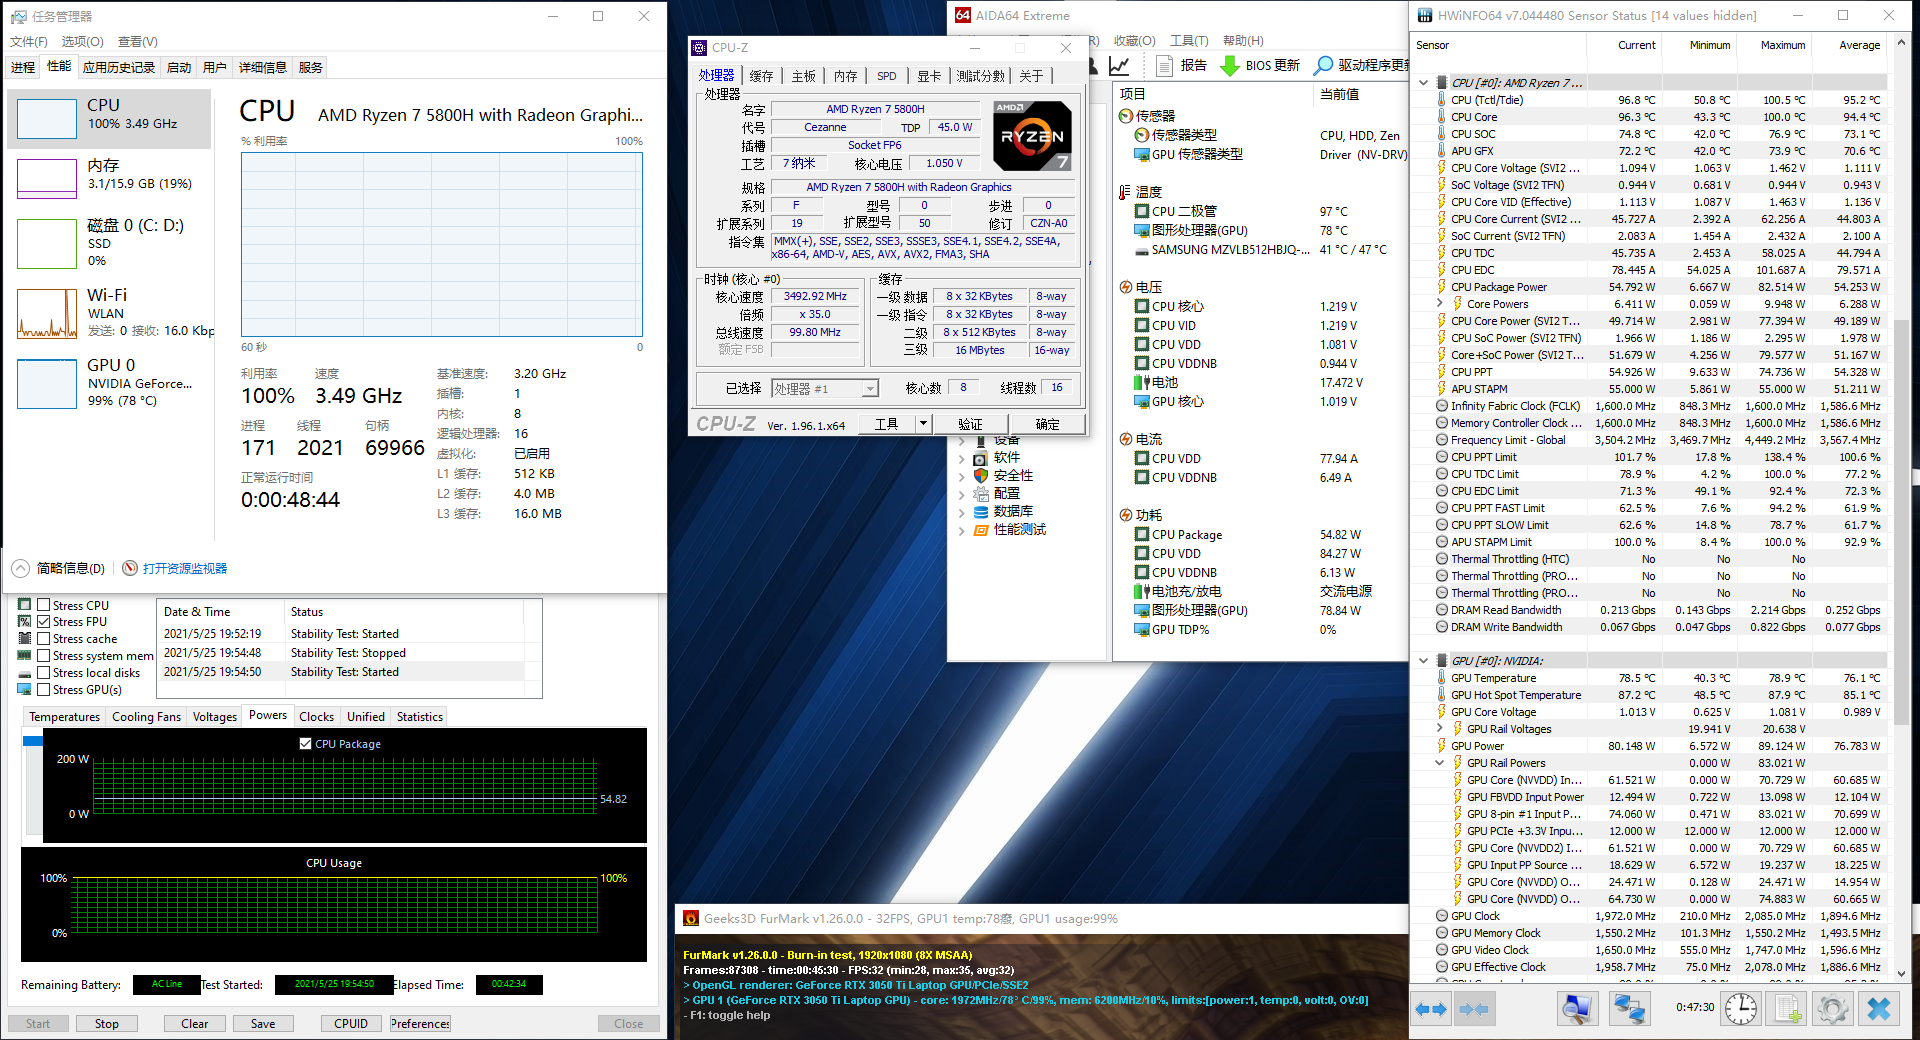Collapse the GPU [#0] NVIDIA sensor group
Viewport: 1920px width, 1040px height.
(1424, 661)
